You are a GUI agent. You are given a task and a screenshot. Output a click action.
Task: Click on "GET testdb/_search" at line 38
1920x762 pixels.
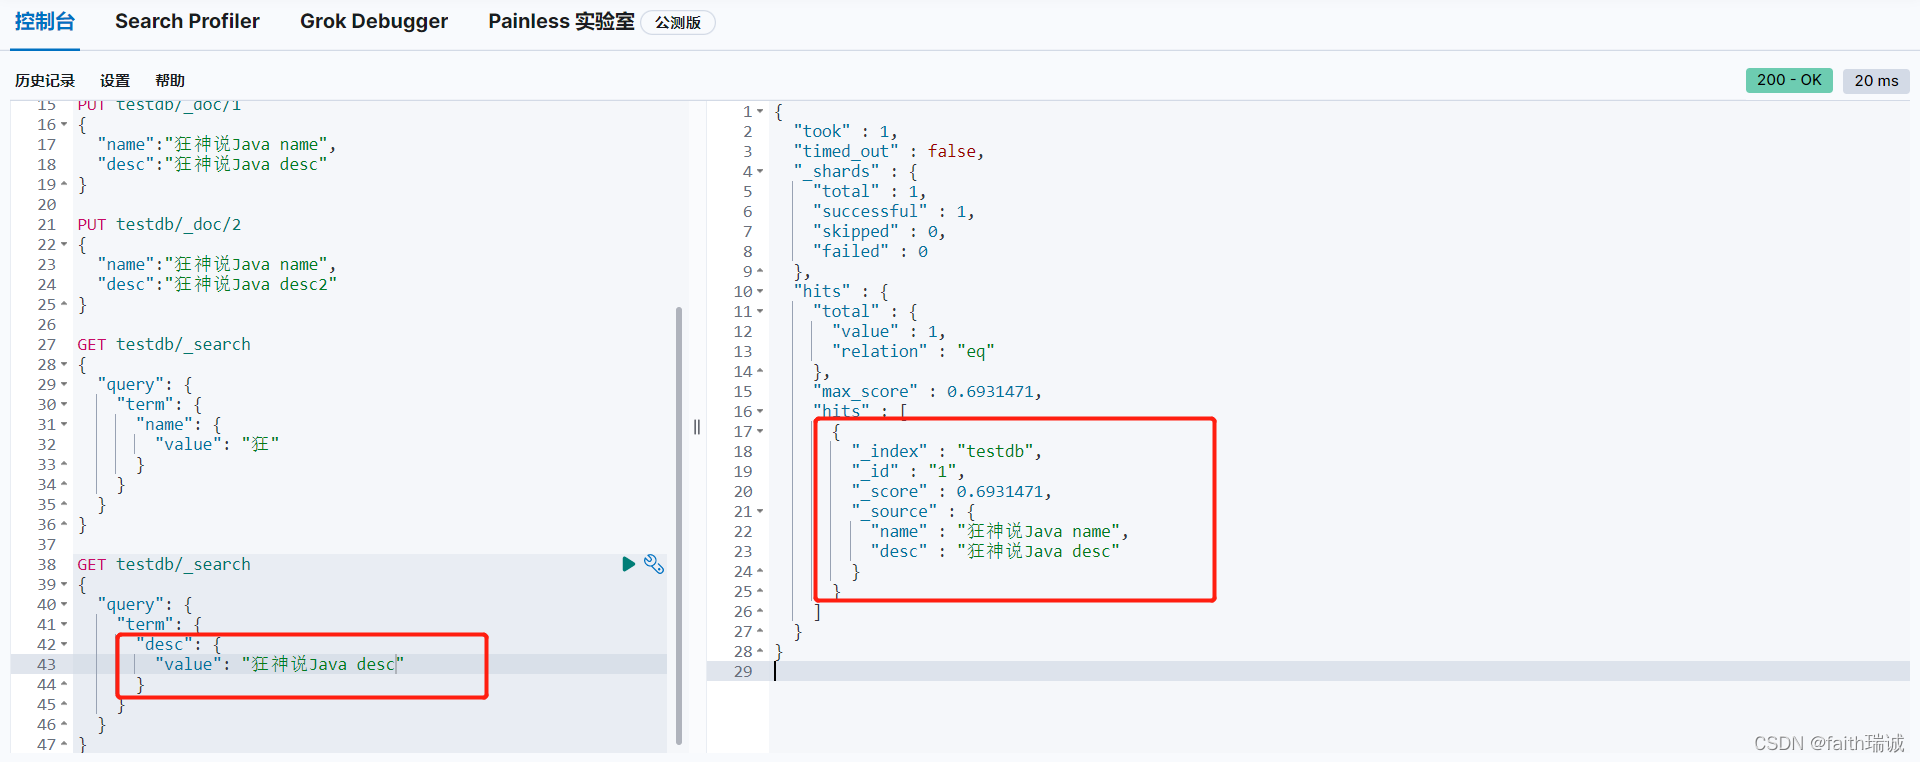click(164, 564)
